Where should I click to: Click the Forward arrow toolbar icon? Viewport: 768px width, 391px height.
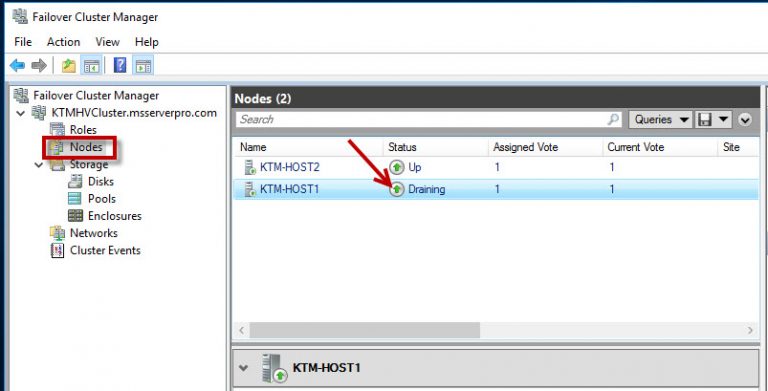[x=39, y=65]
